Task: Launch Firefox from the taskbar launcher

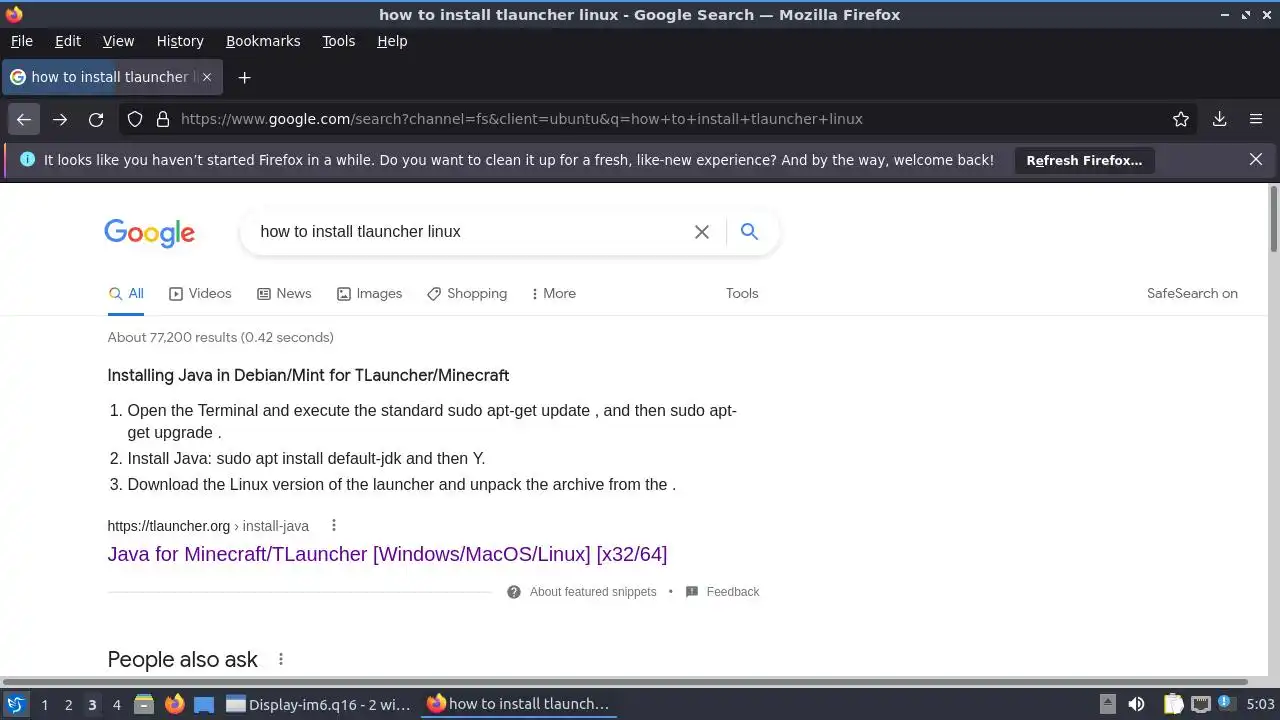Action: (x=174, y=705)
